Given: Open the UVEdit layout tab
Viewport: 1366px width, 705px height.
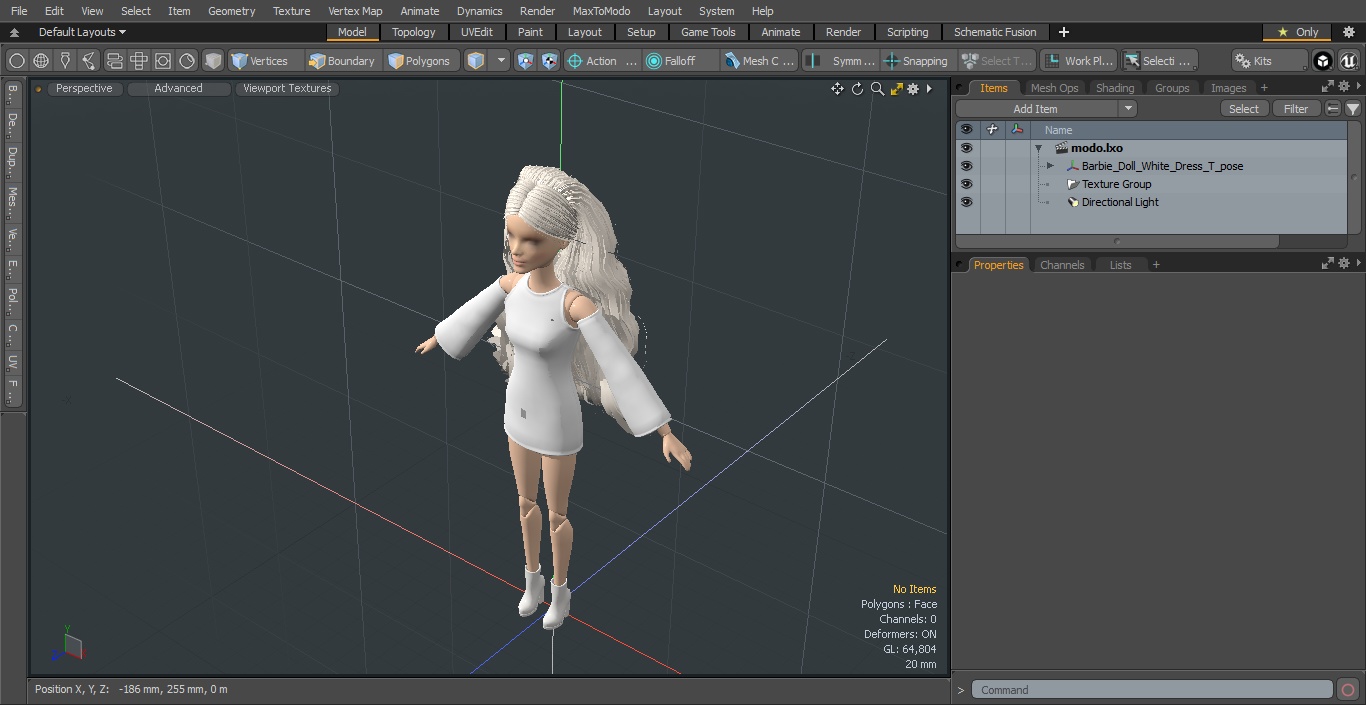Looking at the screenshot, I should [477, 32].
